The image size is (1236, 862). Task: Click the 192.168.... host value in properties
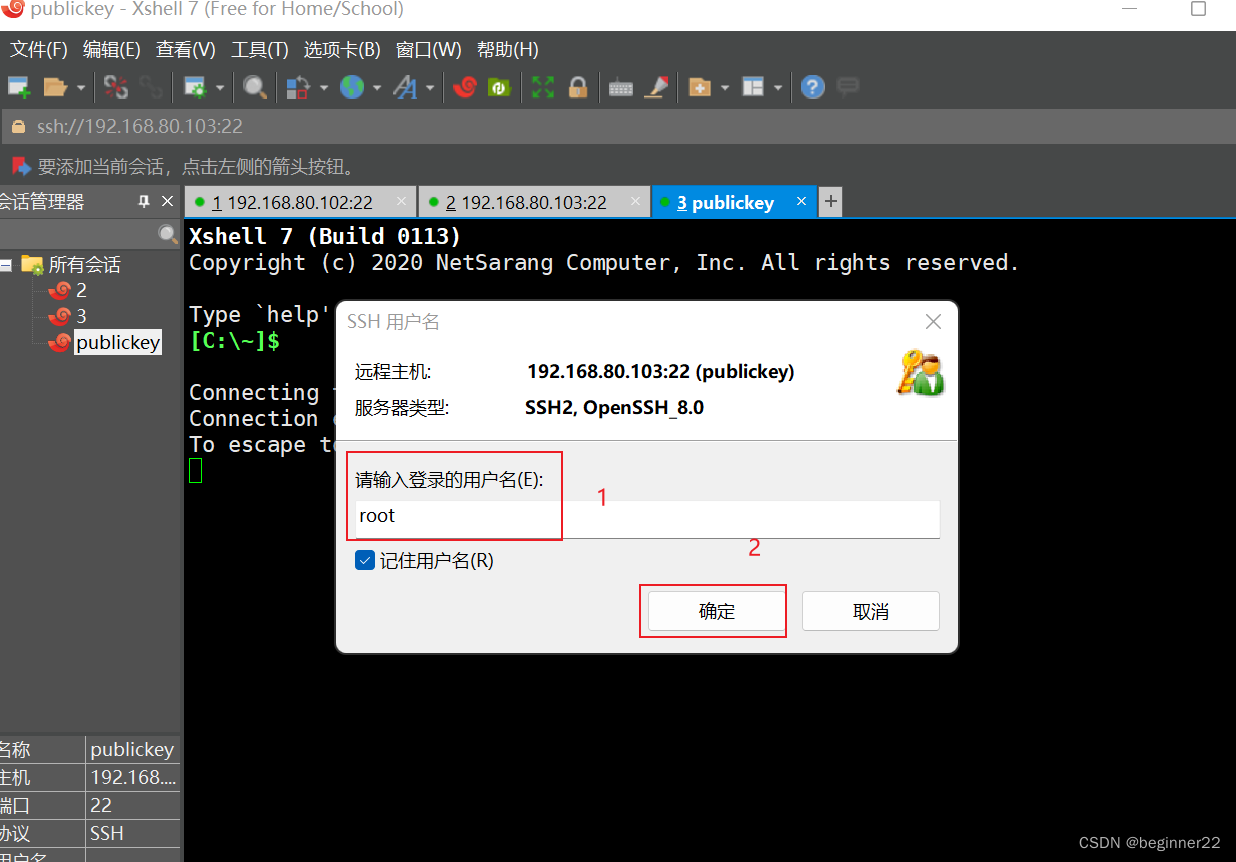[133, 777]
